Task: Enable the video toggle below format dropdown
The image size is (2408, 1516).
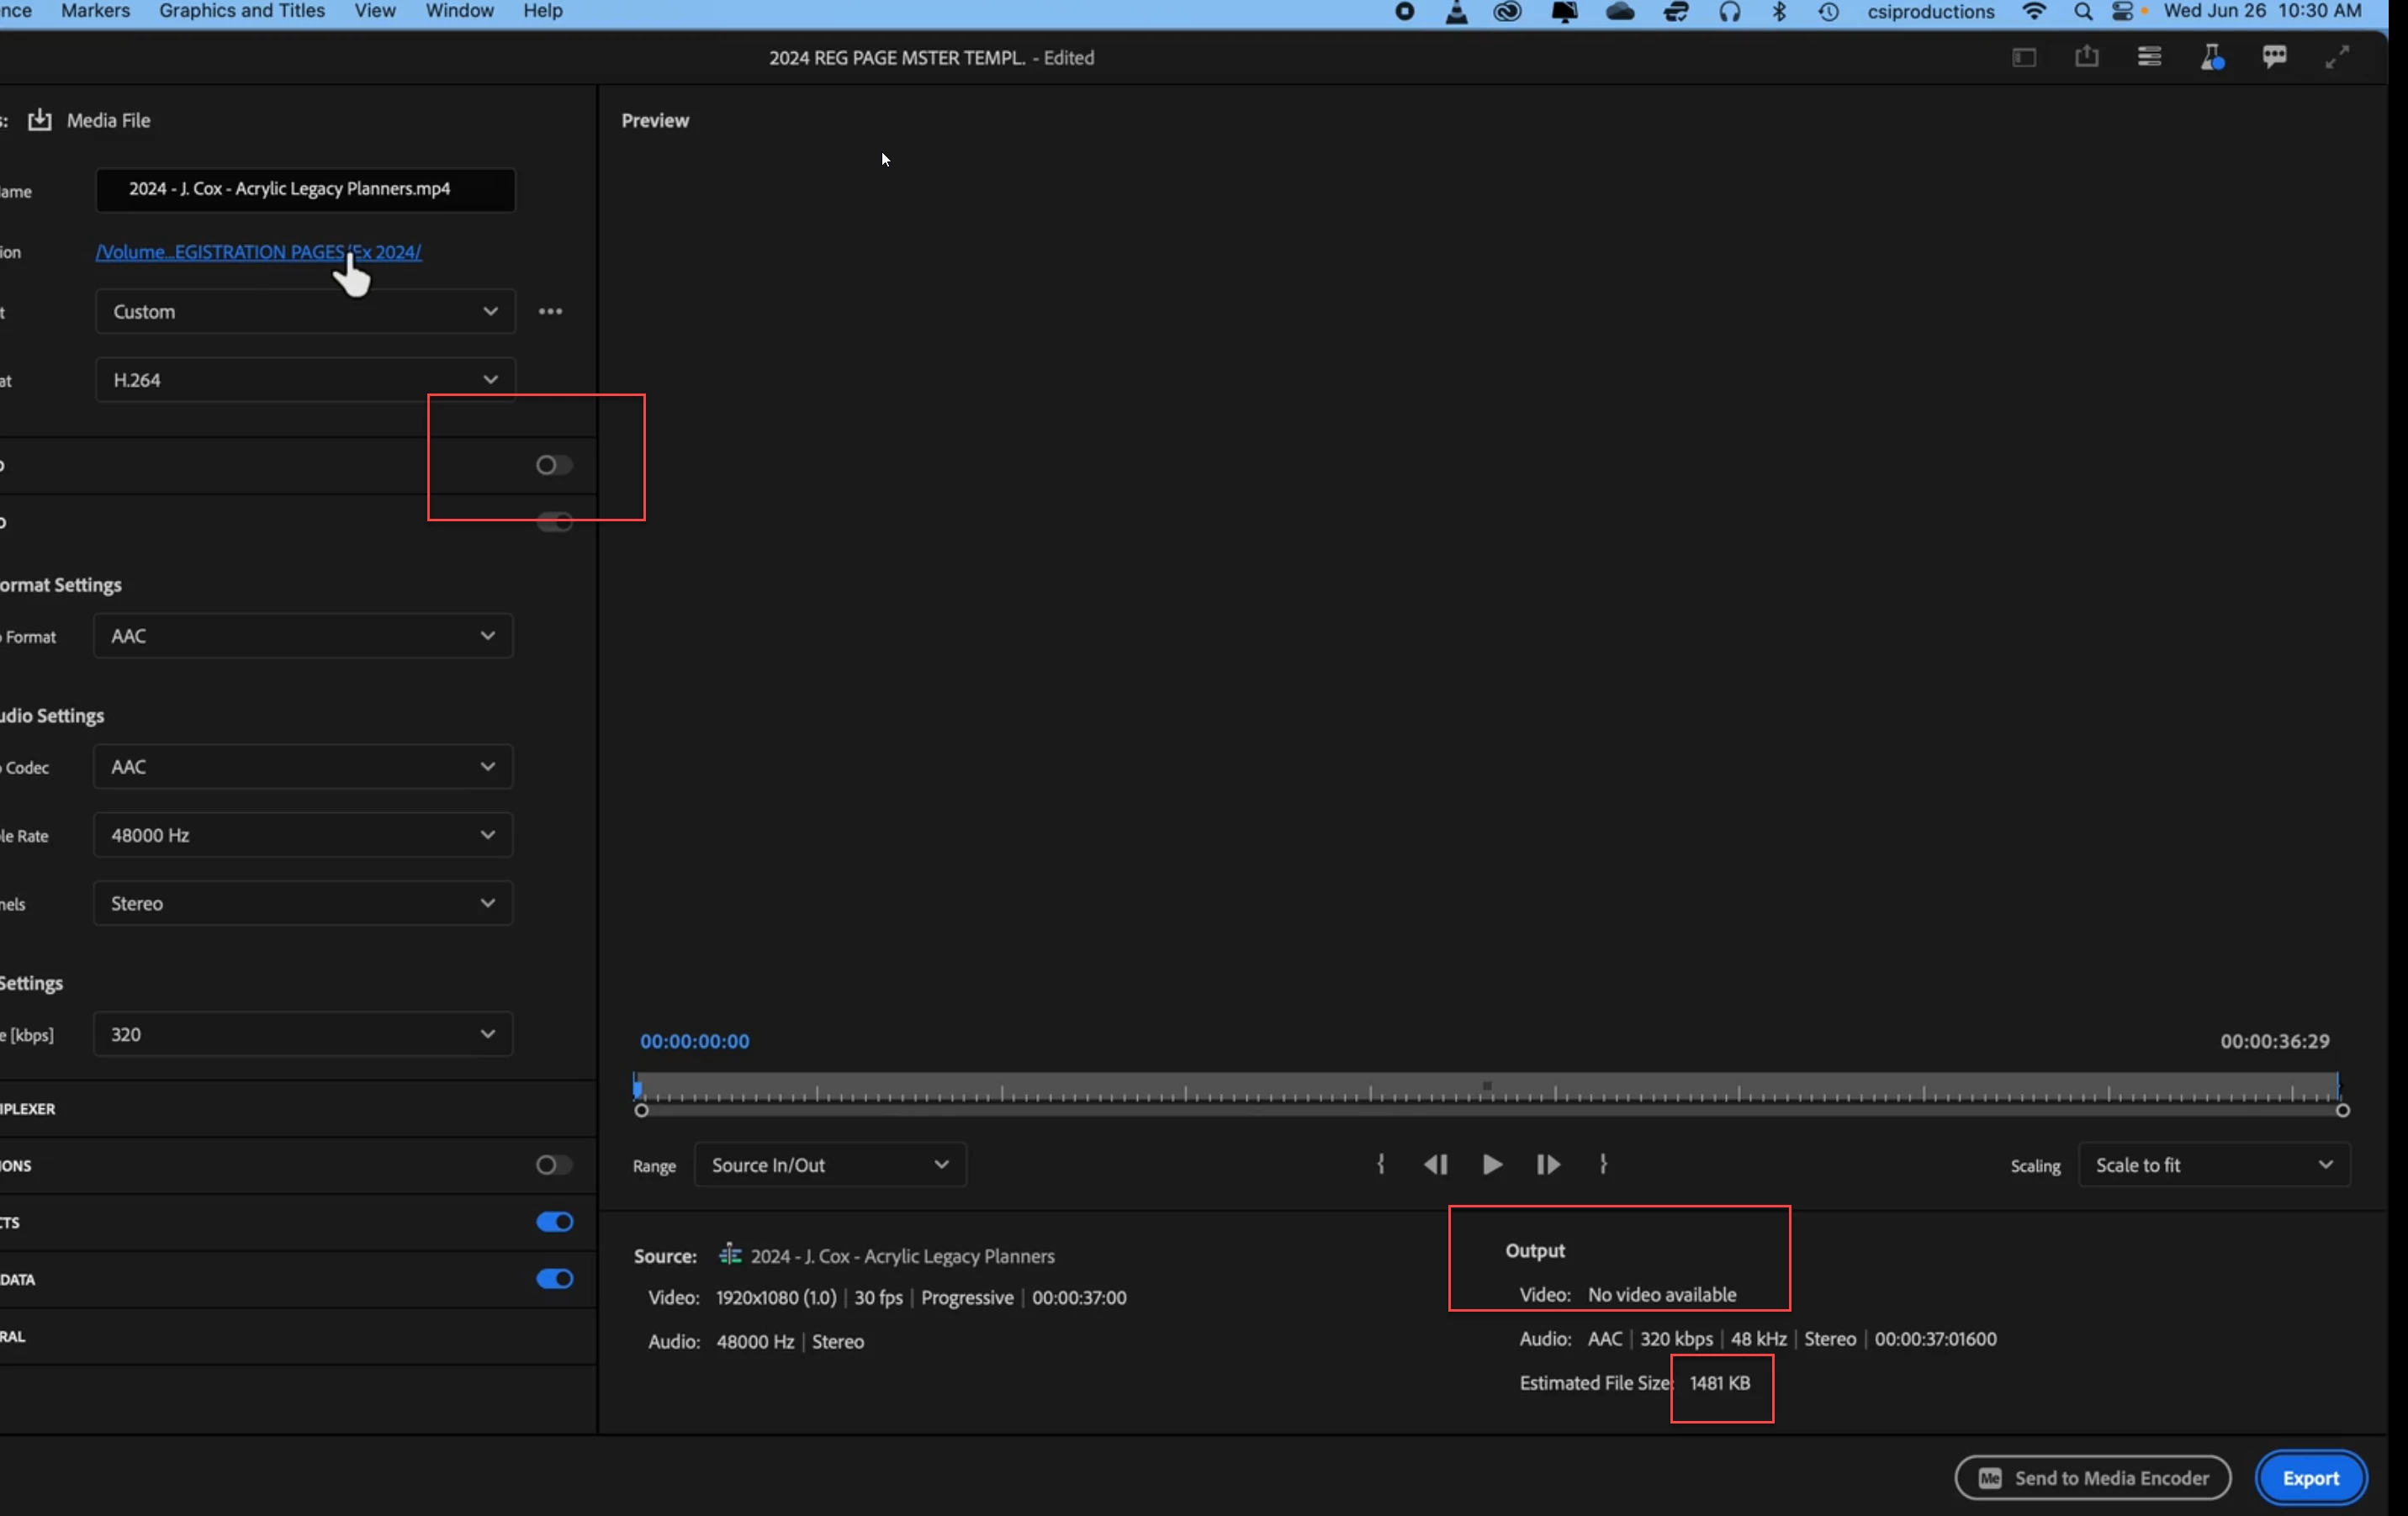Action: pos(554,465)
